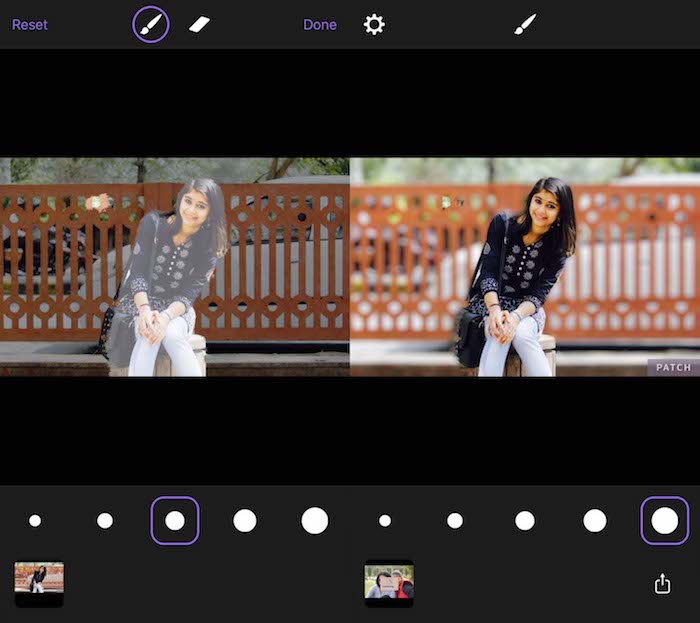Viewport: 700px width, 623px height.
Task: Choose highlighted largest blur size in right screen
Action: pyautogui.click(x=665, y=520)
